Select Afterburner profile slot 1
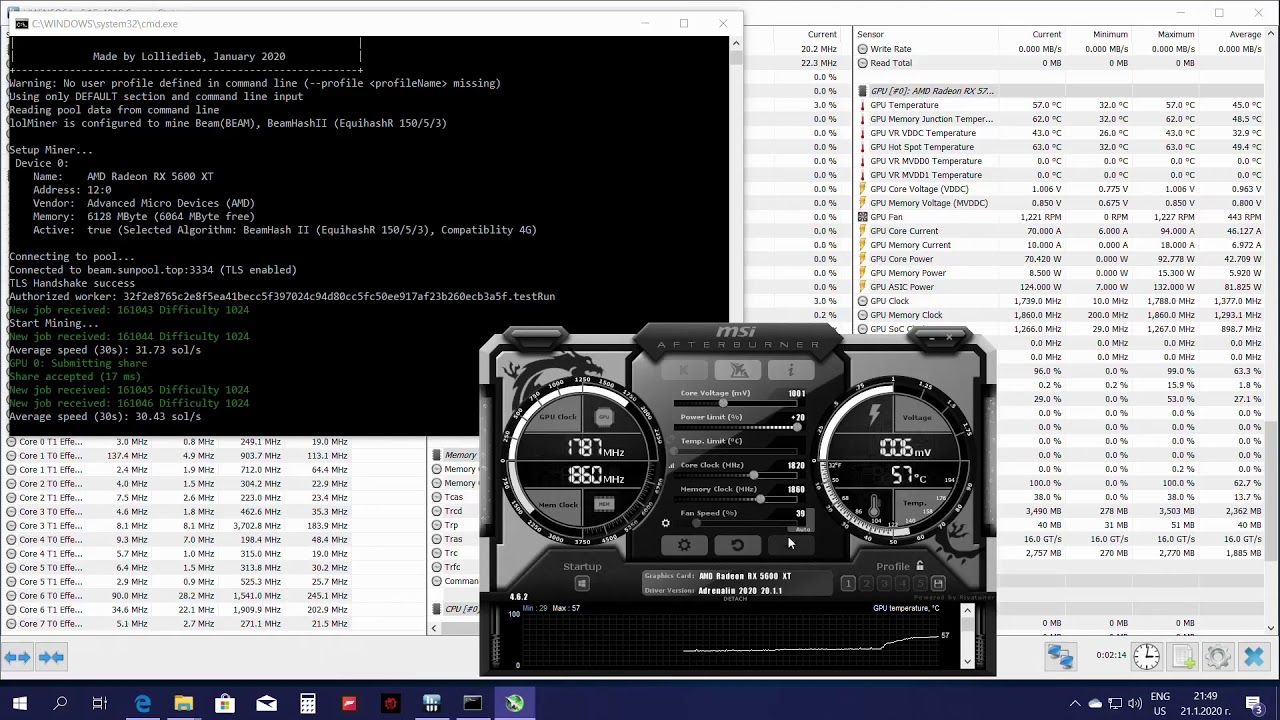Viewport: 1280px width, 720px height. pos(848,584)
